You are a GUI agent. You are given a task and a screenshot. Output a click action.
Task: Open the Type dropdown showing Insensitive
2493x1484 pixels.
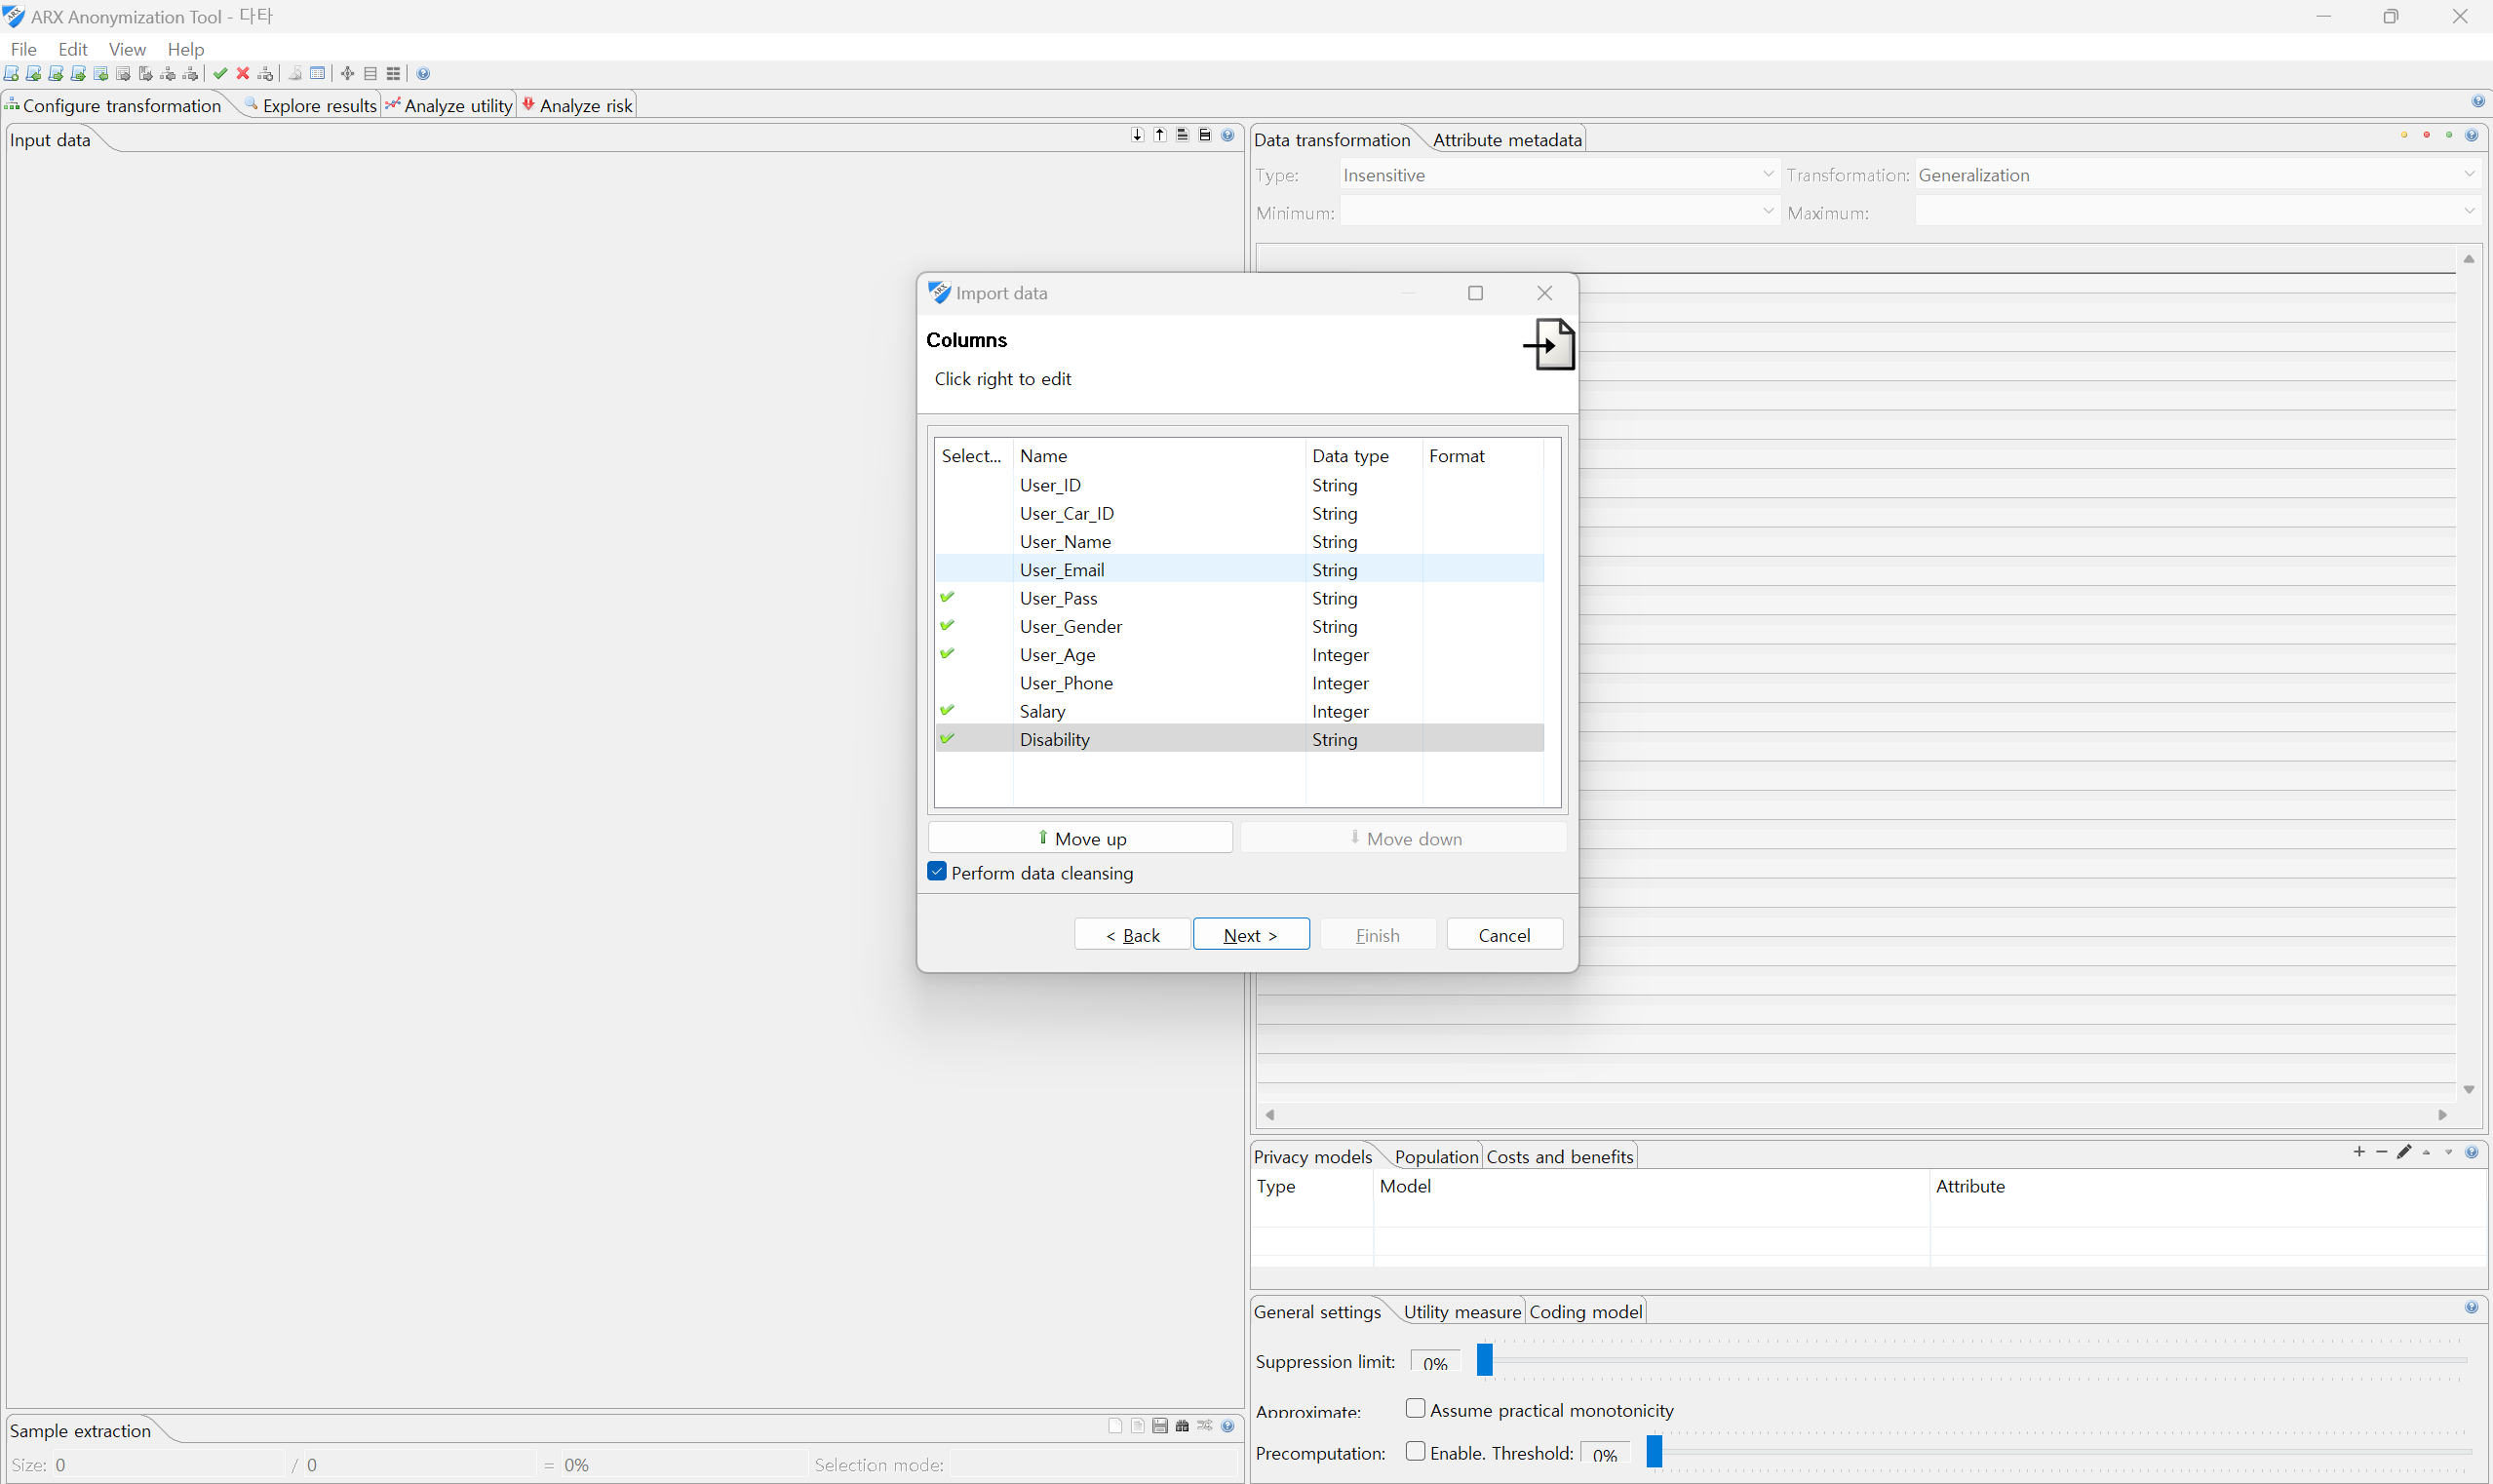pyautogui.click(x=1558, y=175)
